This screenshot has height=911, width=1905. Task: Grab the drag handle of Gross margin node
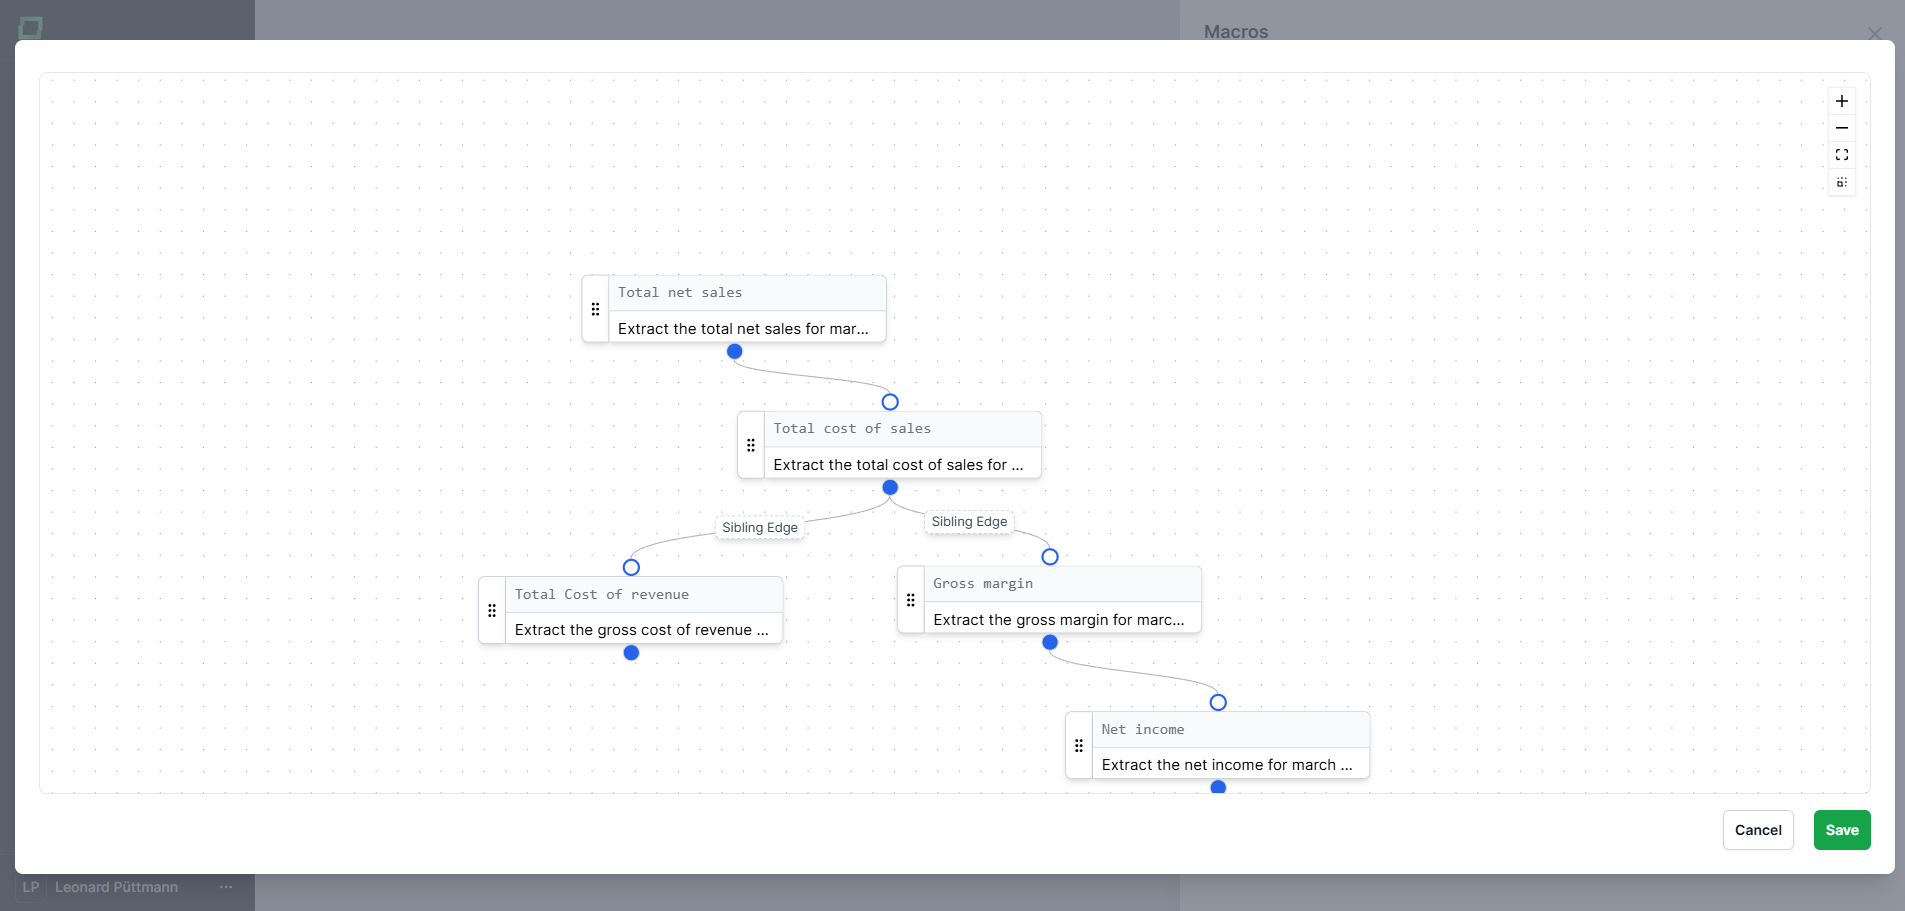click(910, 600)
